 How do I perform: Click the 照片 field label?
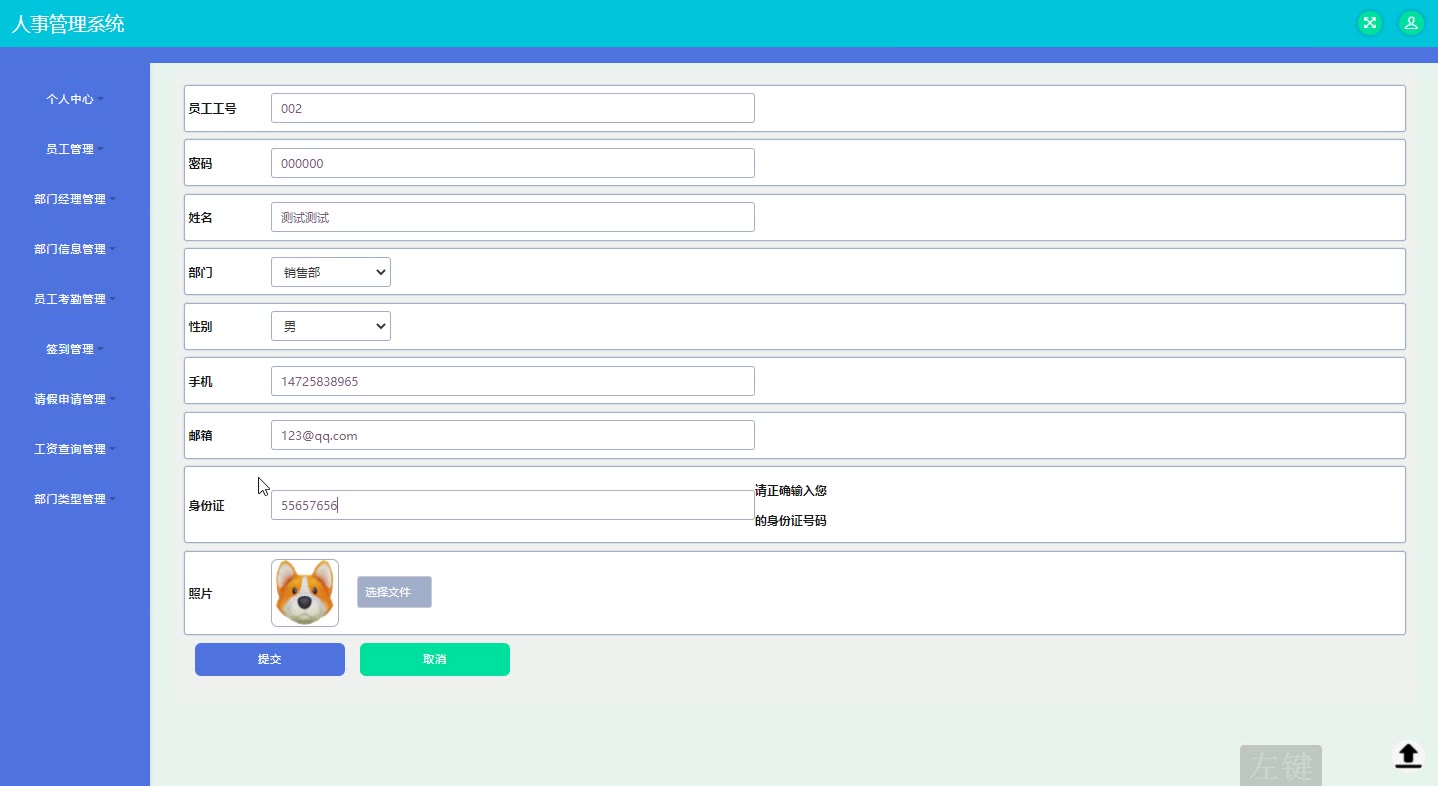pyautogui.click(x=200, y=593)
